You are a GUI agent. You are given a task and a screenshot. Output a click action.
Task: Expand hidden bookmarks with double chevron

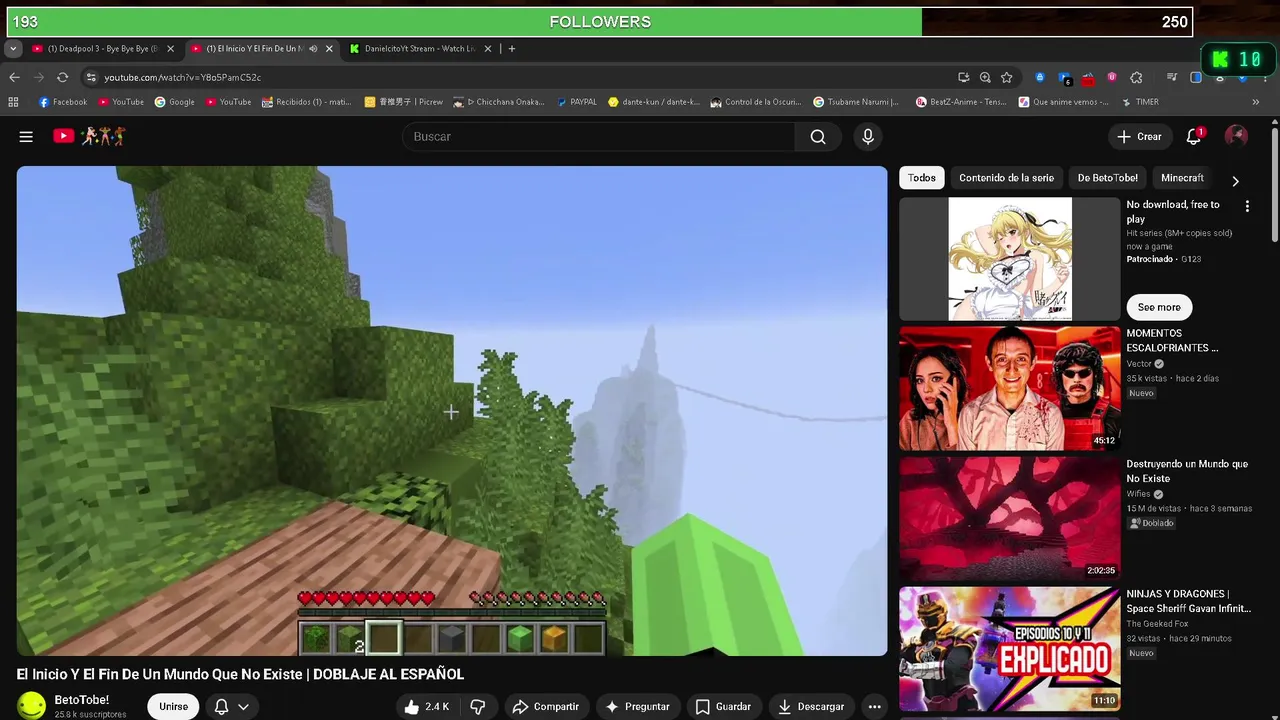[1256, 102]
